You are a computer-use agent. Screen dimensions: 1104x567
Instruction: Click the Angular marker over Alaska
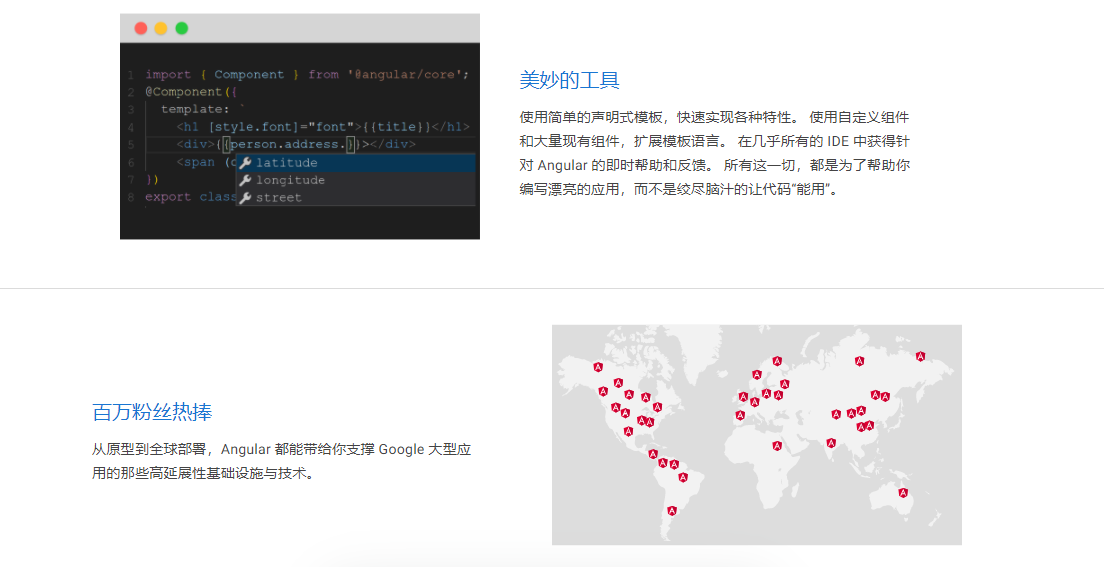(598, 367)
